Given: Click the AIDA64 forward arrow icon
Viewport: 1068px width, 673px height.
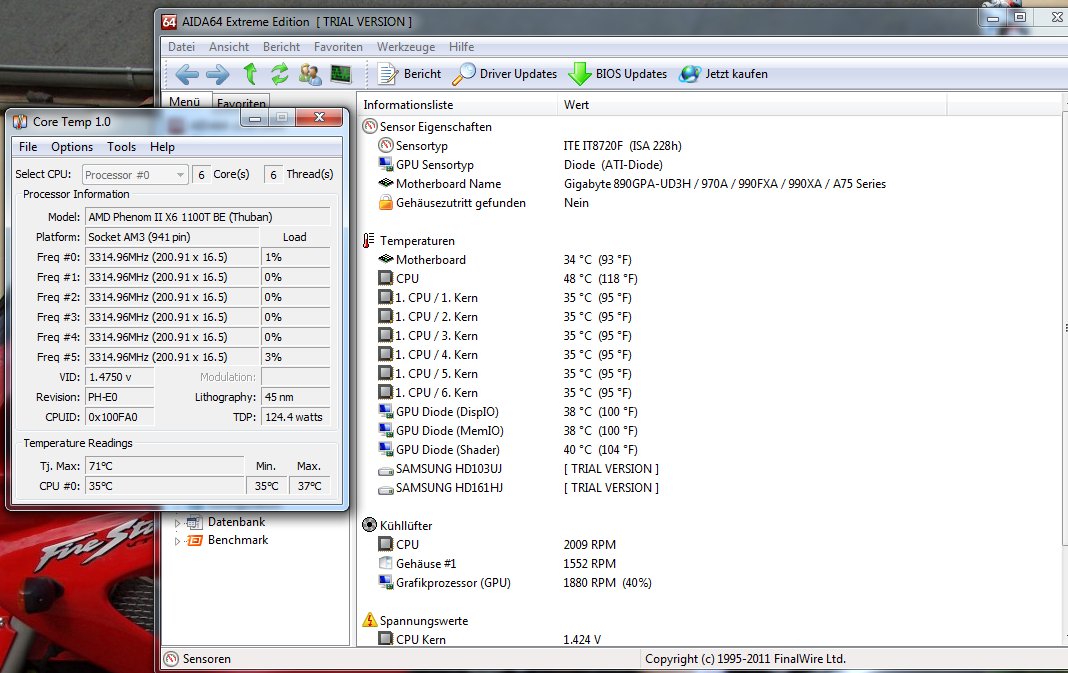Looking at the screenshot, I should tap(217, 74).
